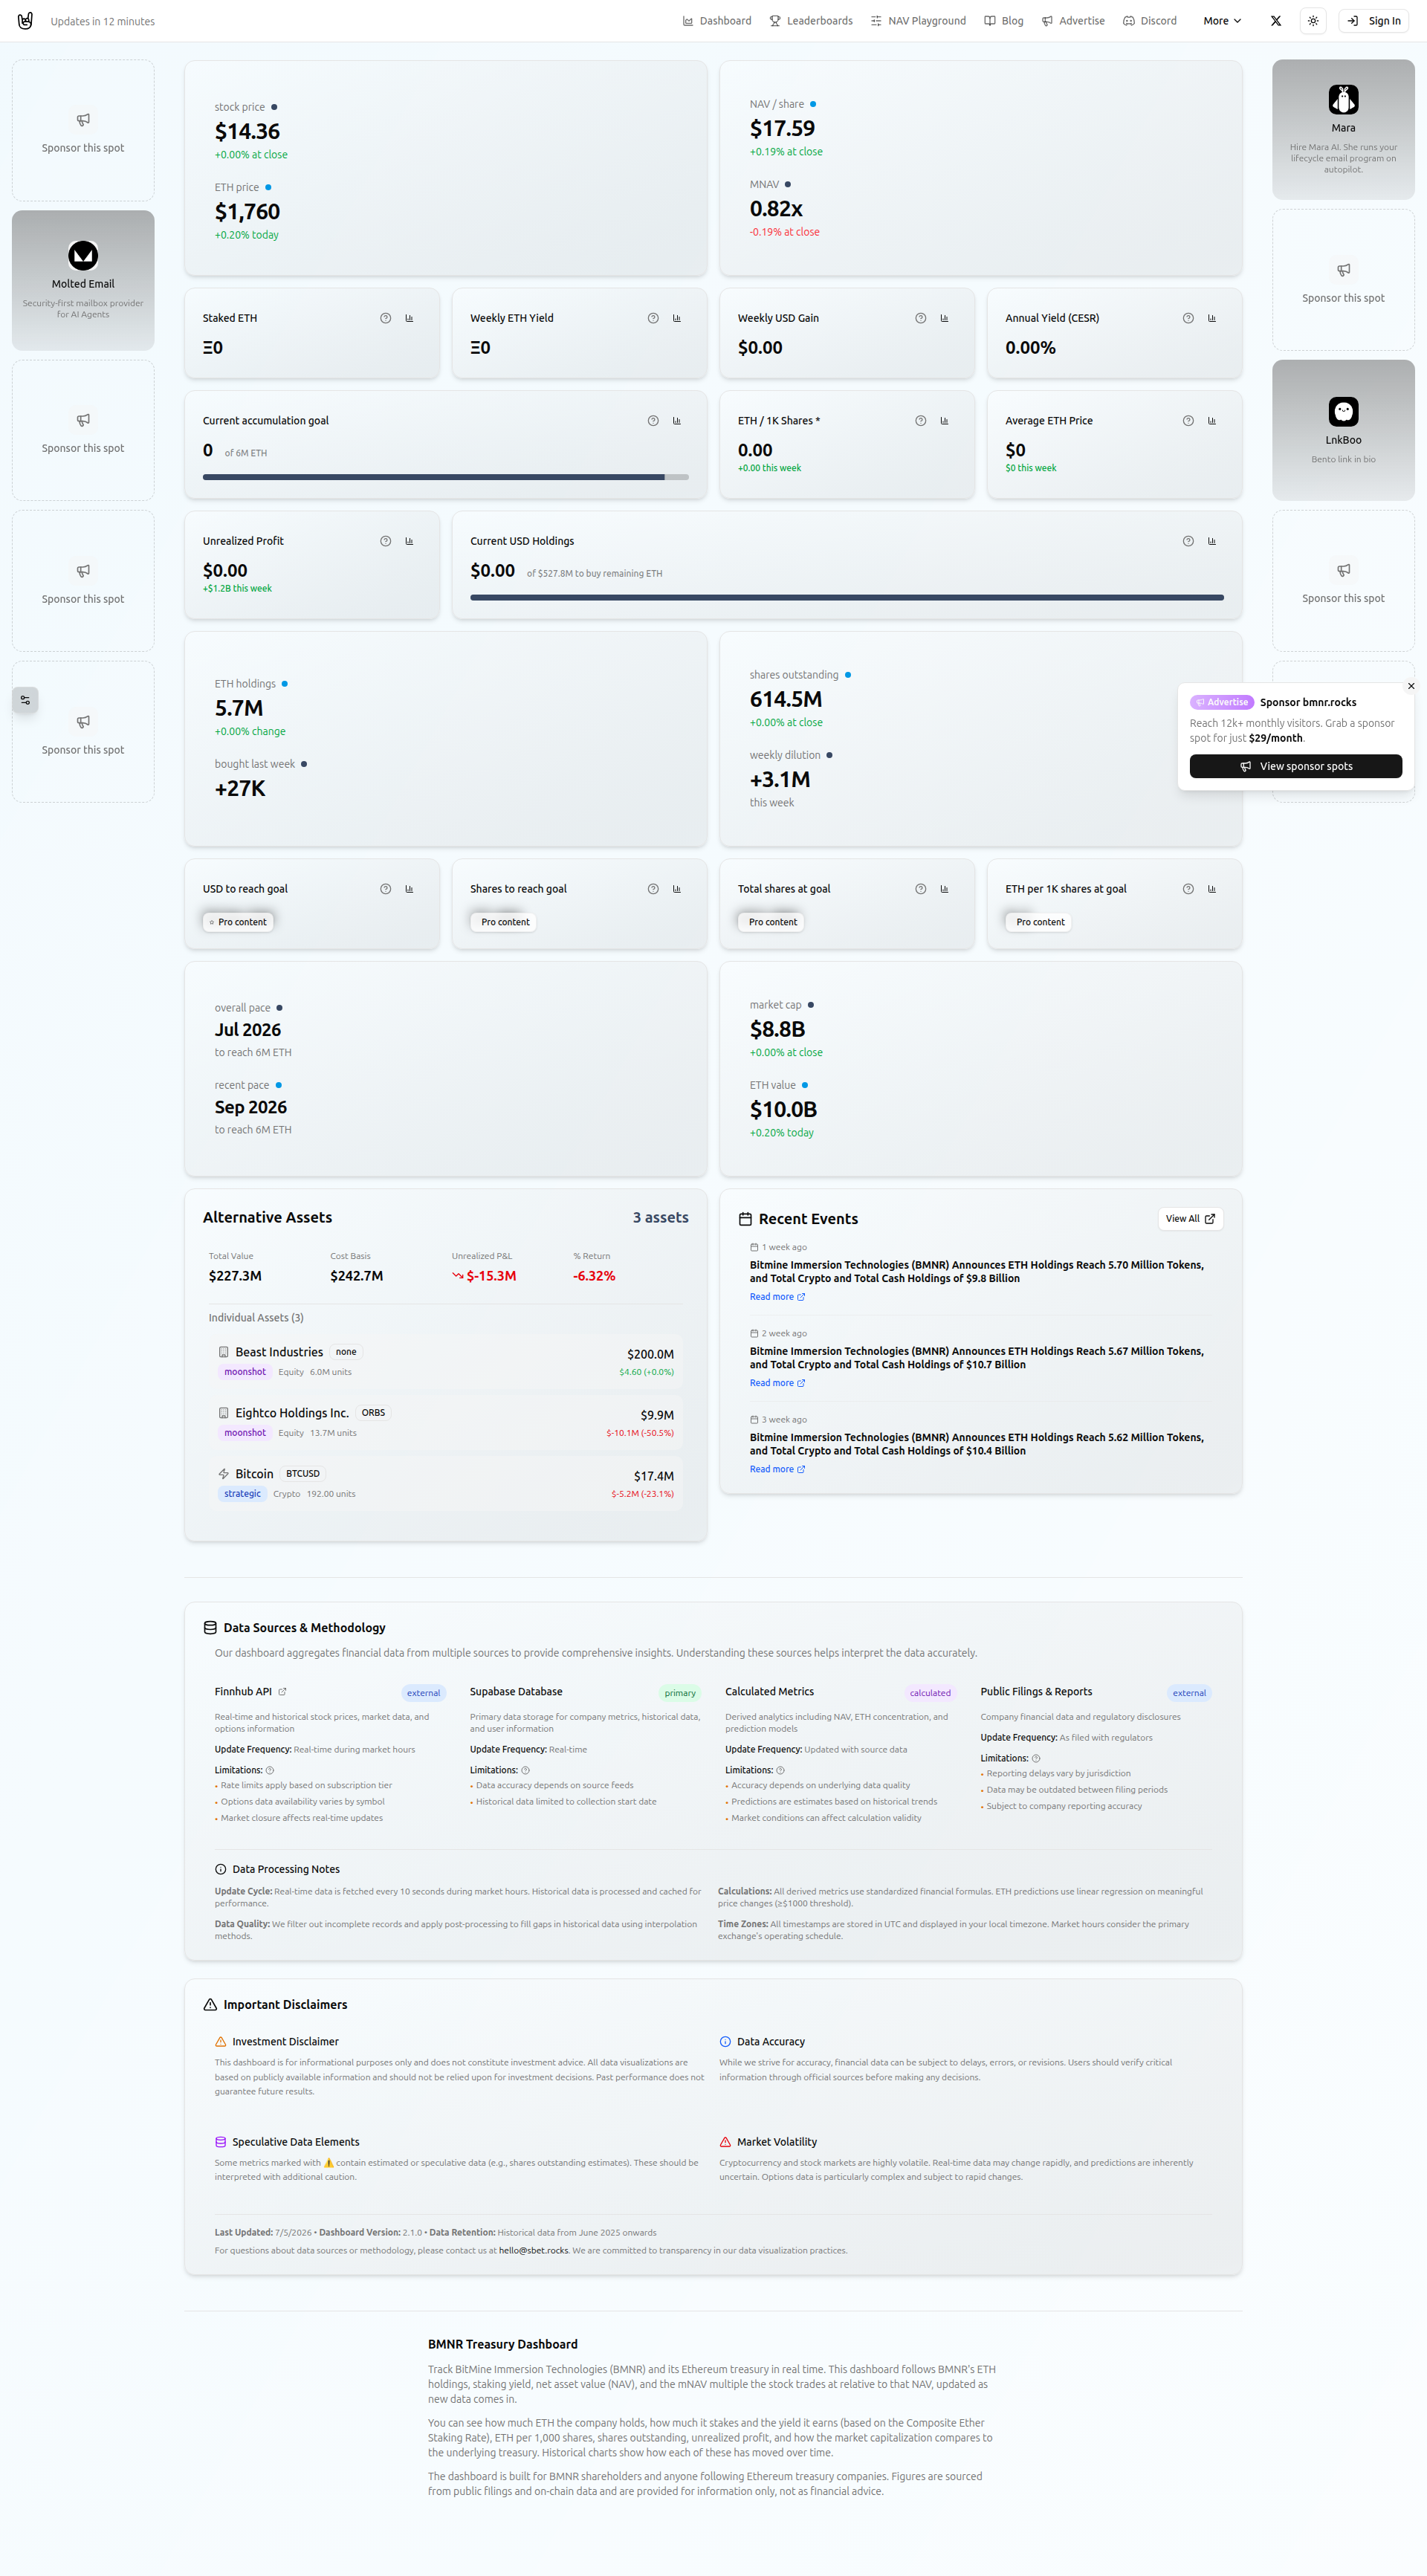Open the Blog nav item
Screen dimensions: 1427x2576
[1004, 21]
